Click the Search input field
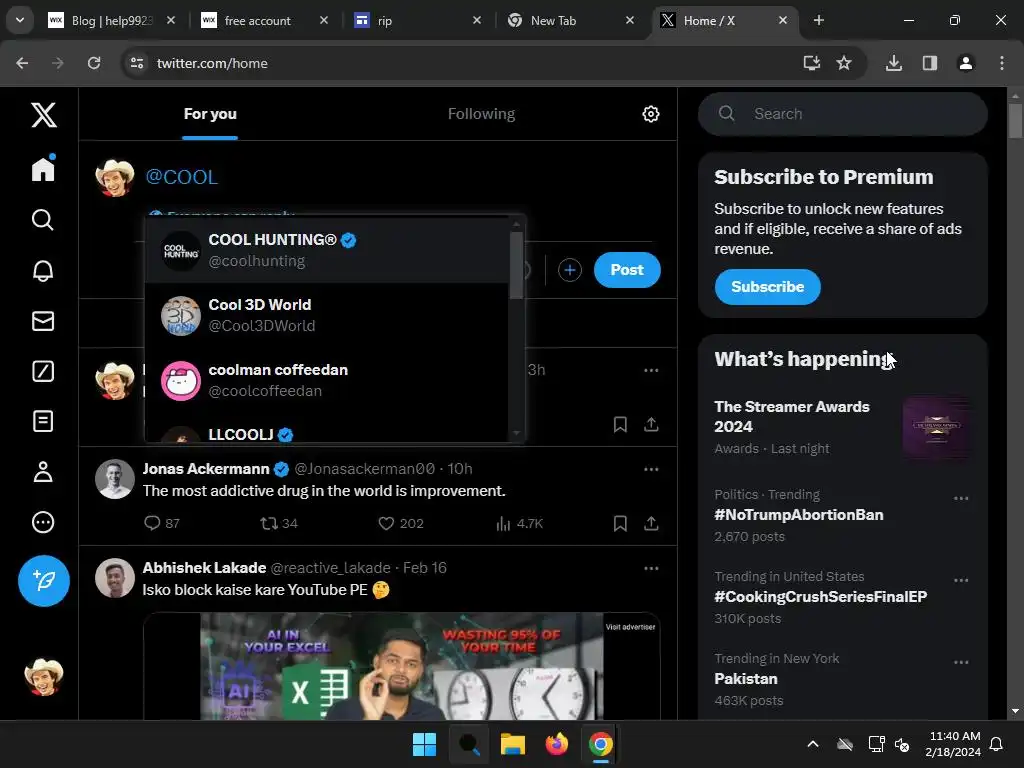Viewport: 1024px width, 768px height. (842, 114)
